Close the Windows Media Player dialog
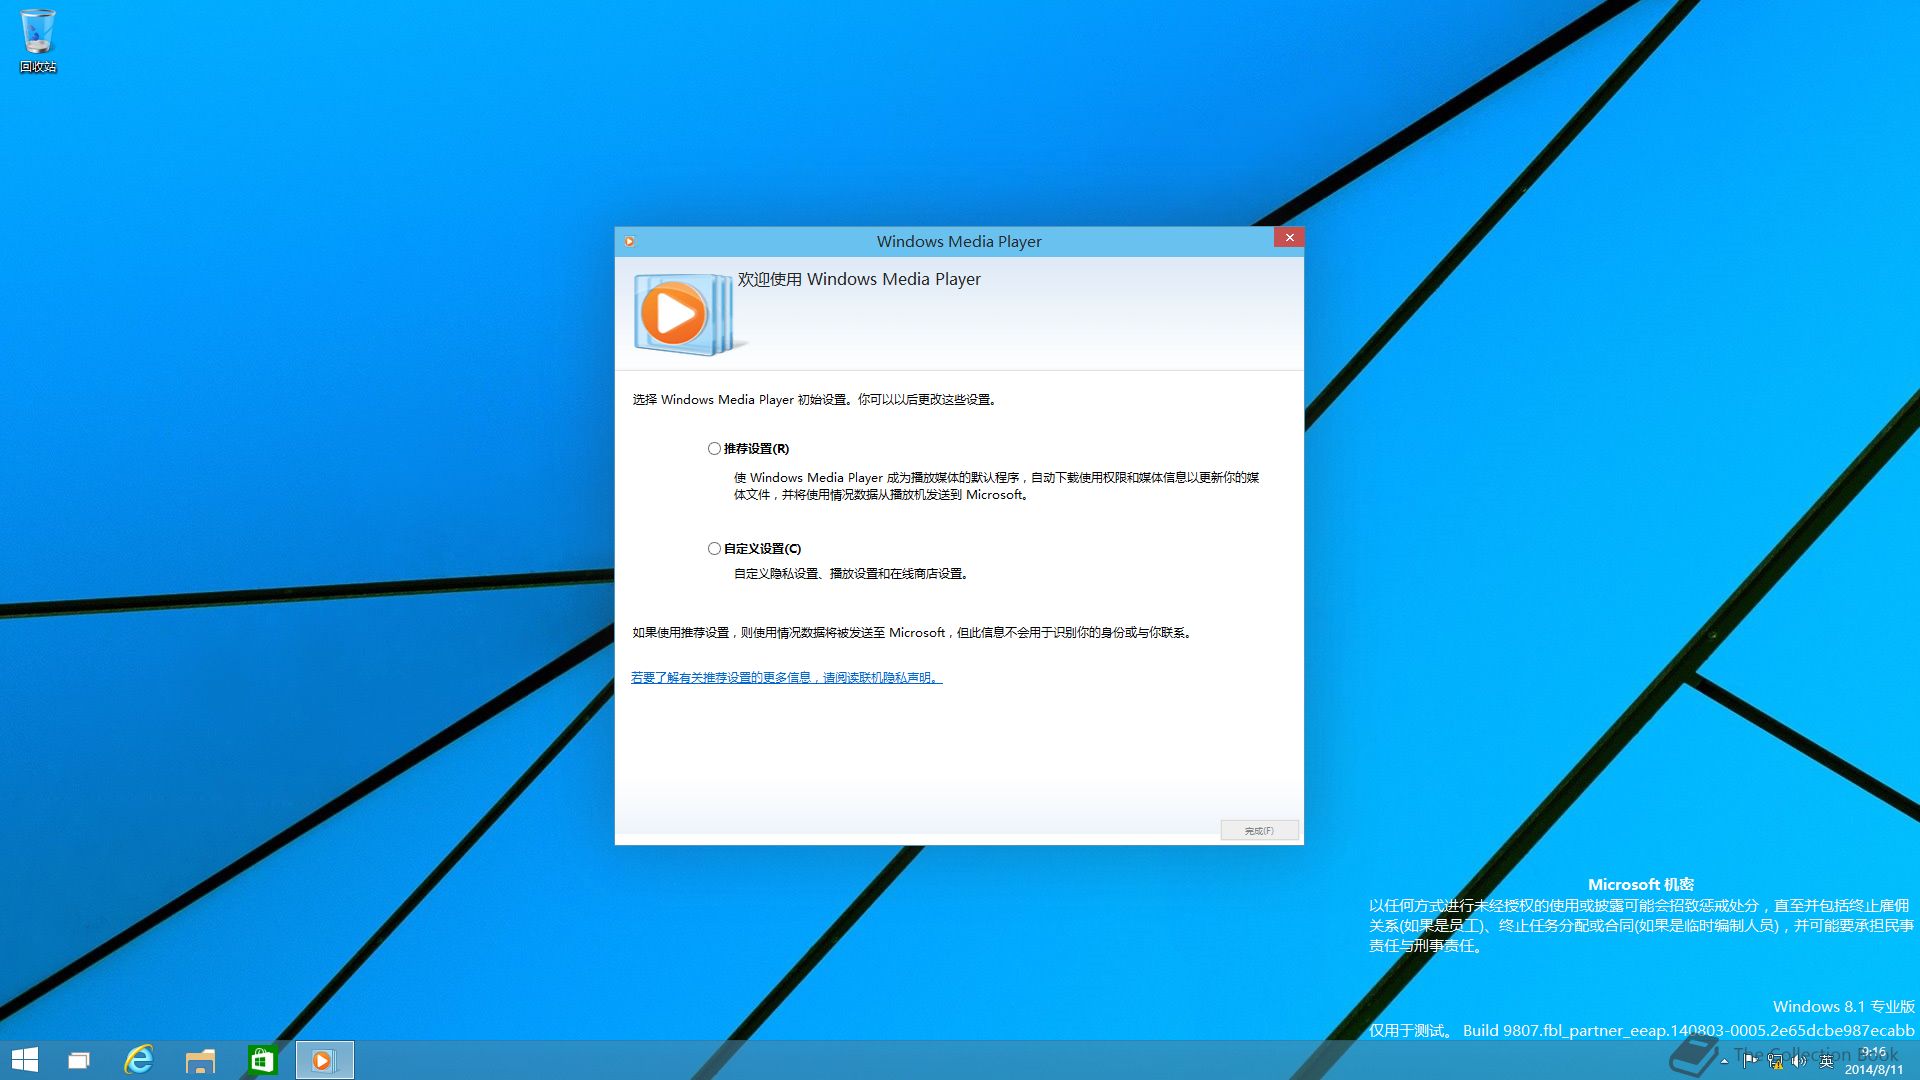The image size is (1920, 1080). [1289, 237]
